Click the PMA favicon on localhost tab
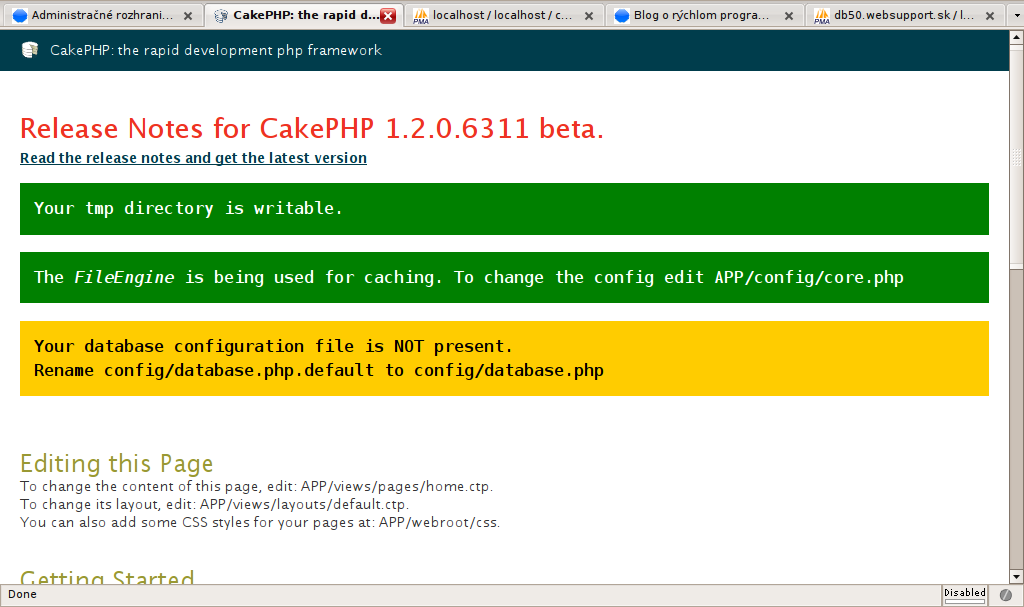 421,16
